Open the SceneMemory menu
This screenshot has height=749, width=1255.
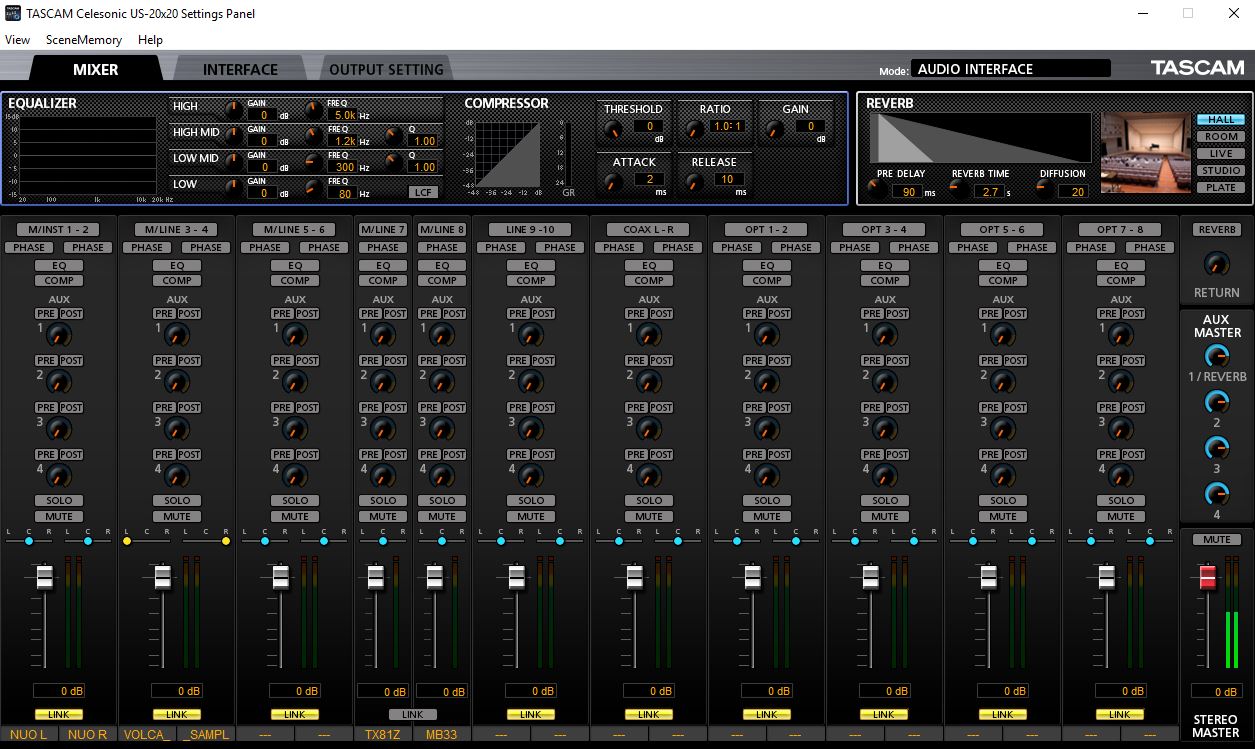click(x=83, y=40)
